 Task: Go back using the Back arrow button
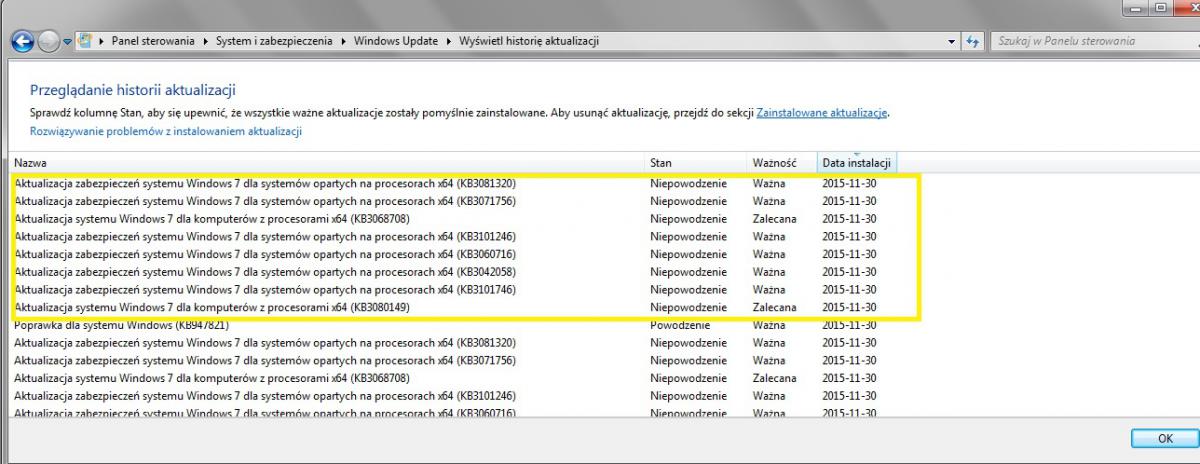pyautogui.click(x=24, y=41)
